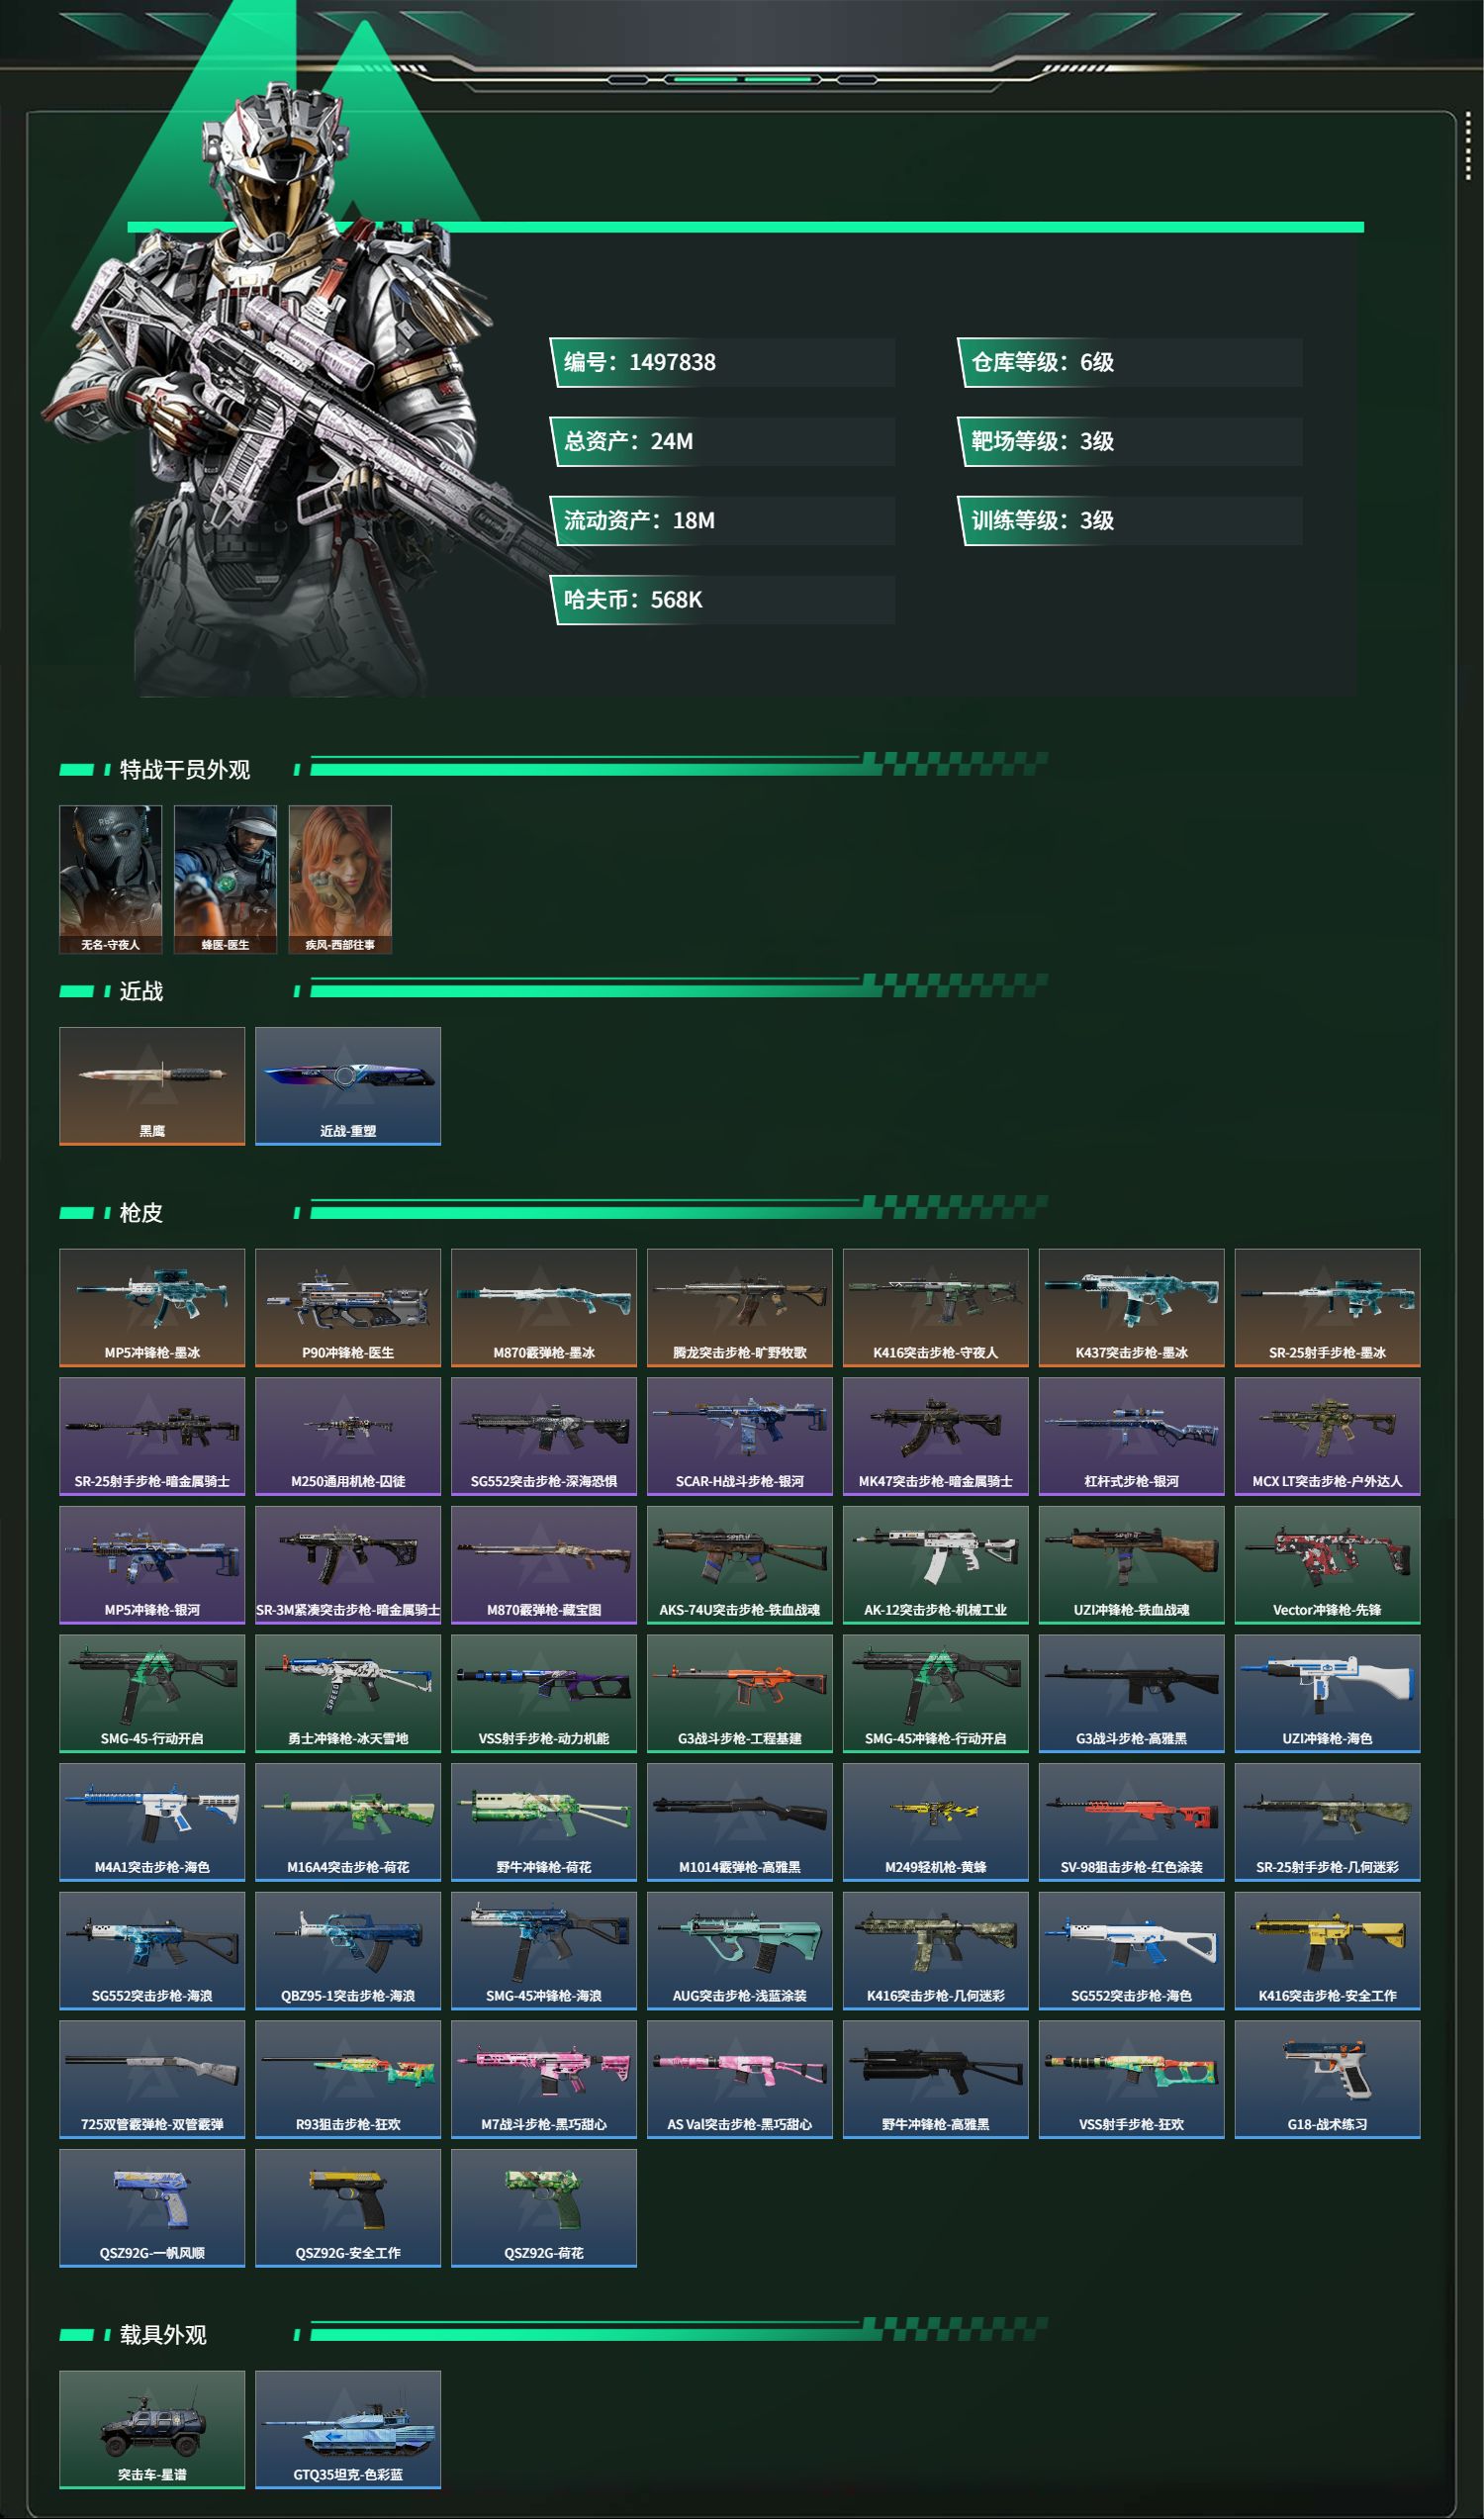Open the VSS射手步枪-动力机能 skin card
The width and height of the screenshot is (1484, 2519).
coord(544,1693)
